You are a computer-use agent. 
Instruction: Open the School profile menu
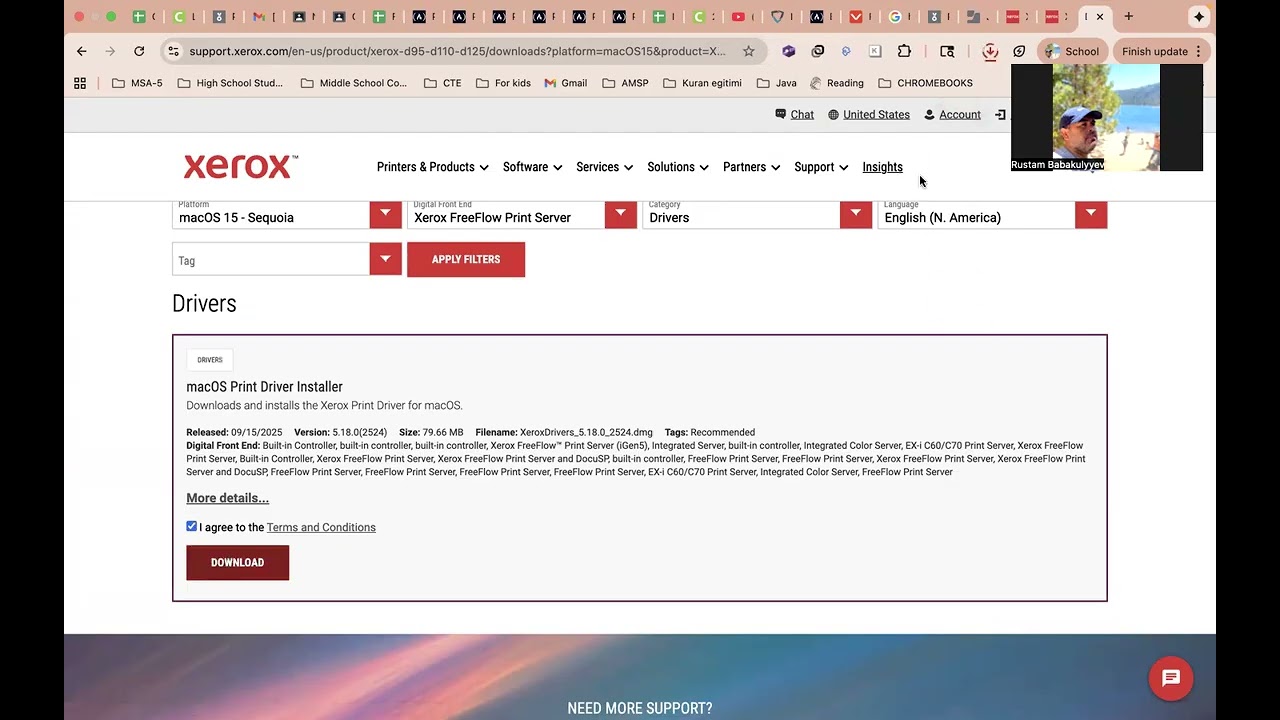pyautogui.click(x=1071, y=51)
